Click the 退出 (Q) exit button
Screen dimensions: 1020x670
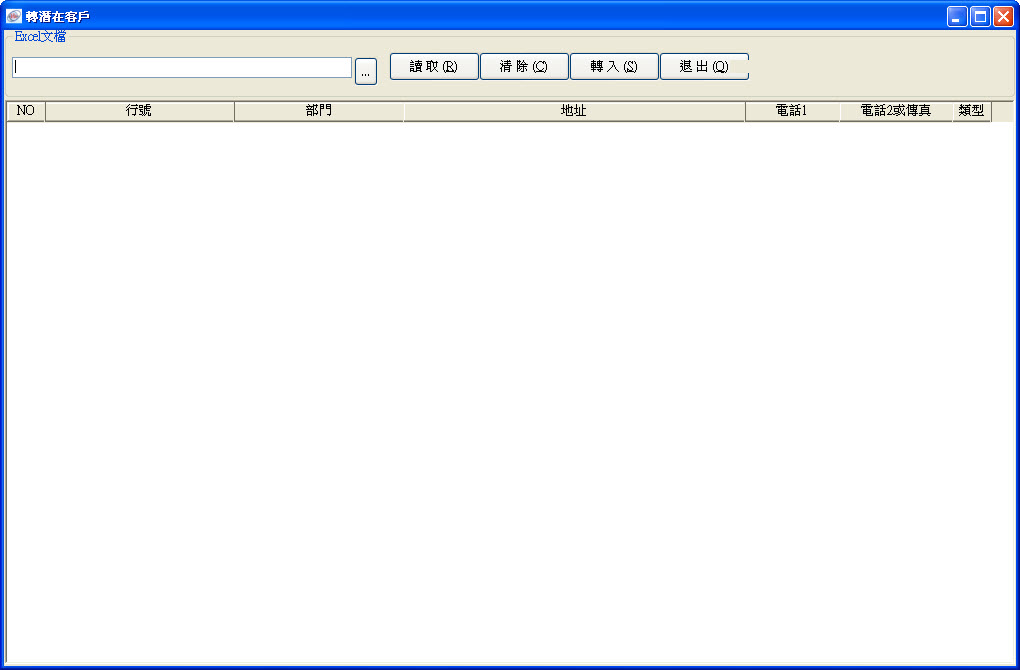tap(705, 66)
